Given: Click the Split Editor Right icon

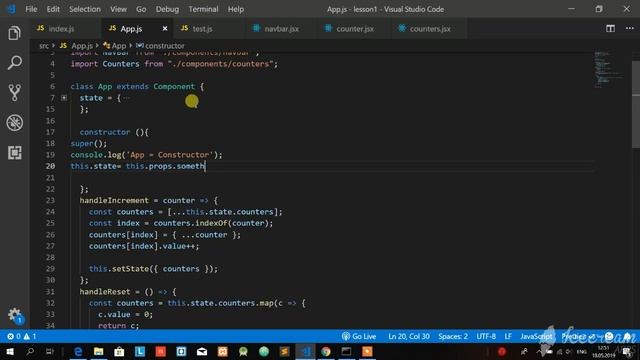Looking at the screenshot, I should [x=610, y=29].
